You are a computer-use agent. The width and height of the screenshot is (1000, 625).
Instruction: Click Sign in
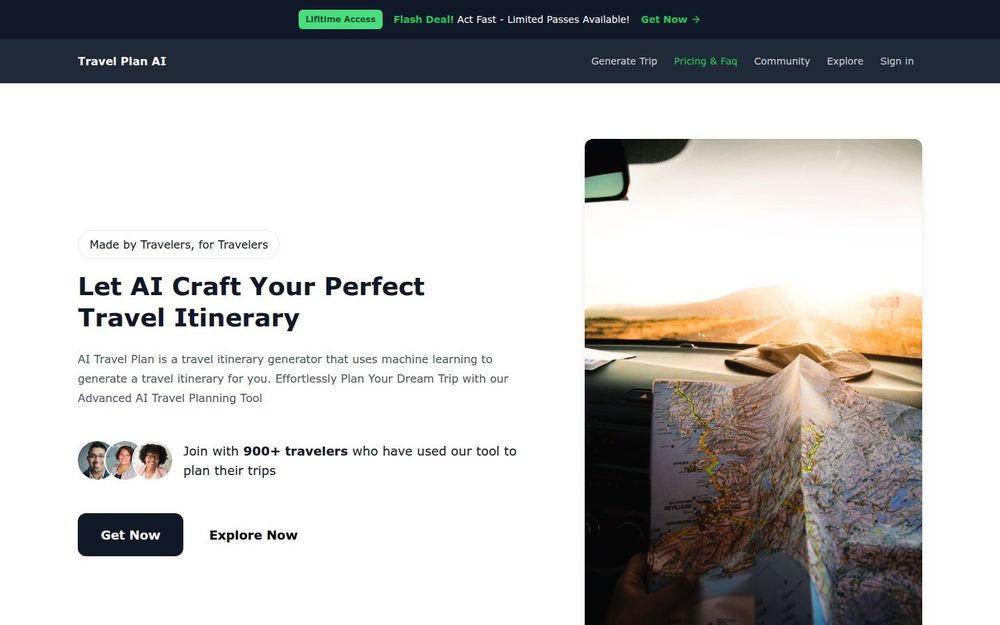click(897, 61)
